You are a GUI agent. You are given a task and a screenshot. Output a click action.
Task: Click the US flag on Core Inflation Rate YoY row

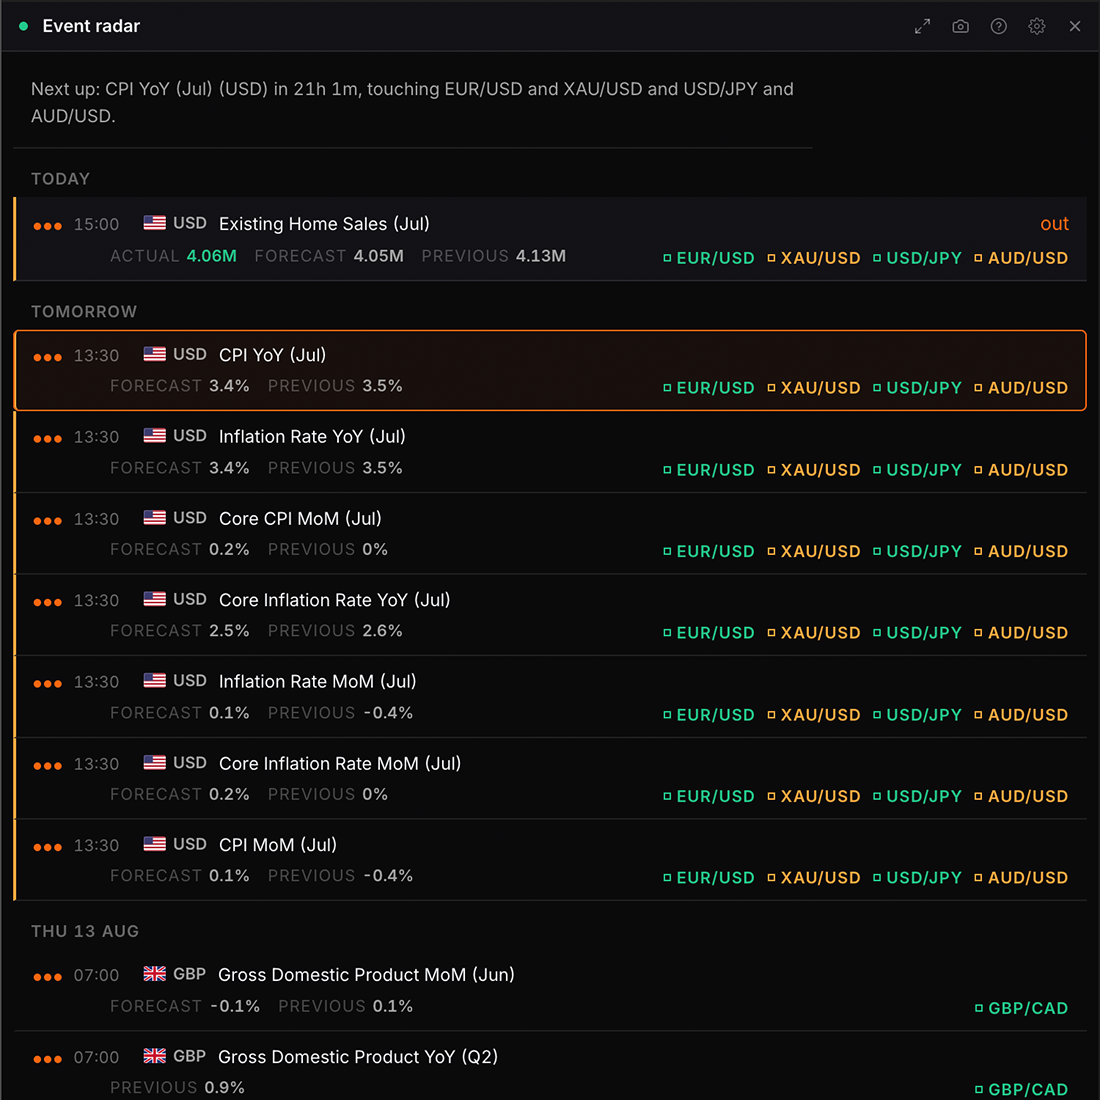pos(154,599)
